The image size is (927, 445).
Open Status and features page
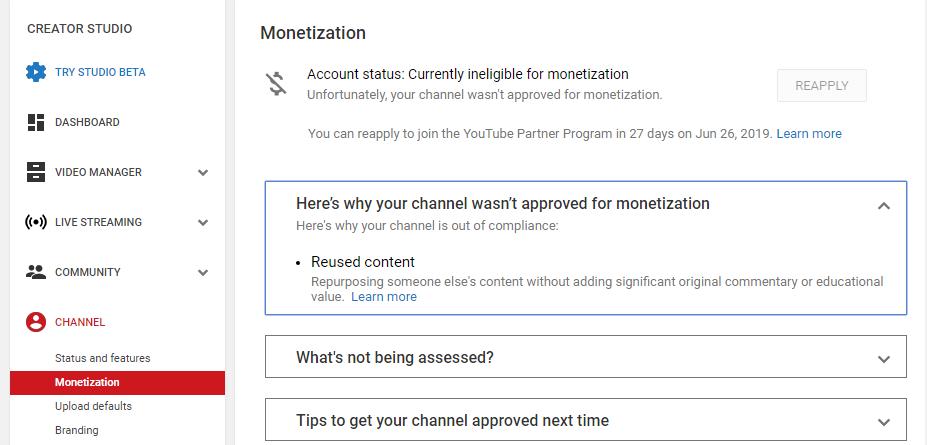[x=102, y=358]
